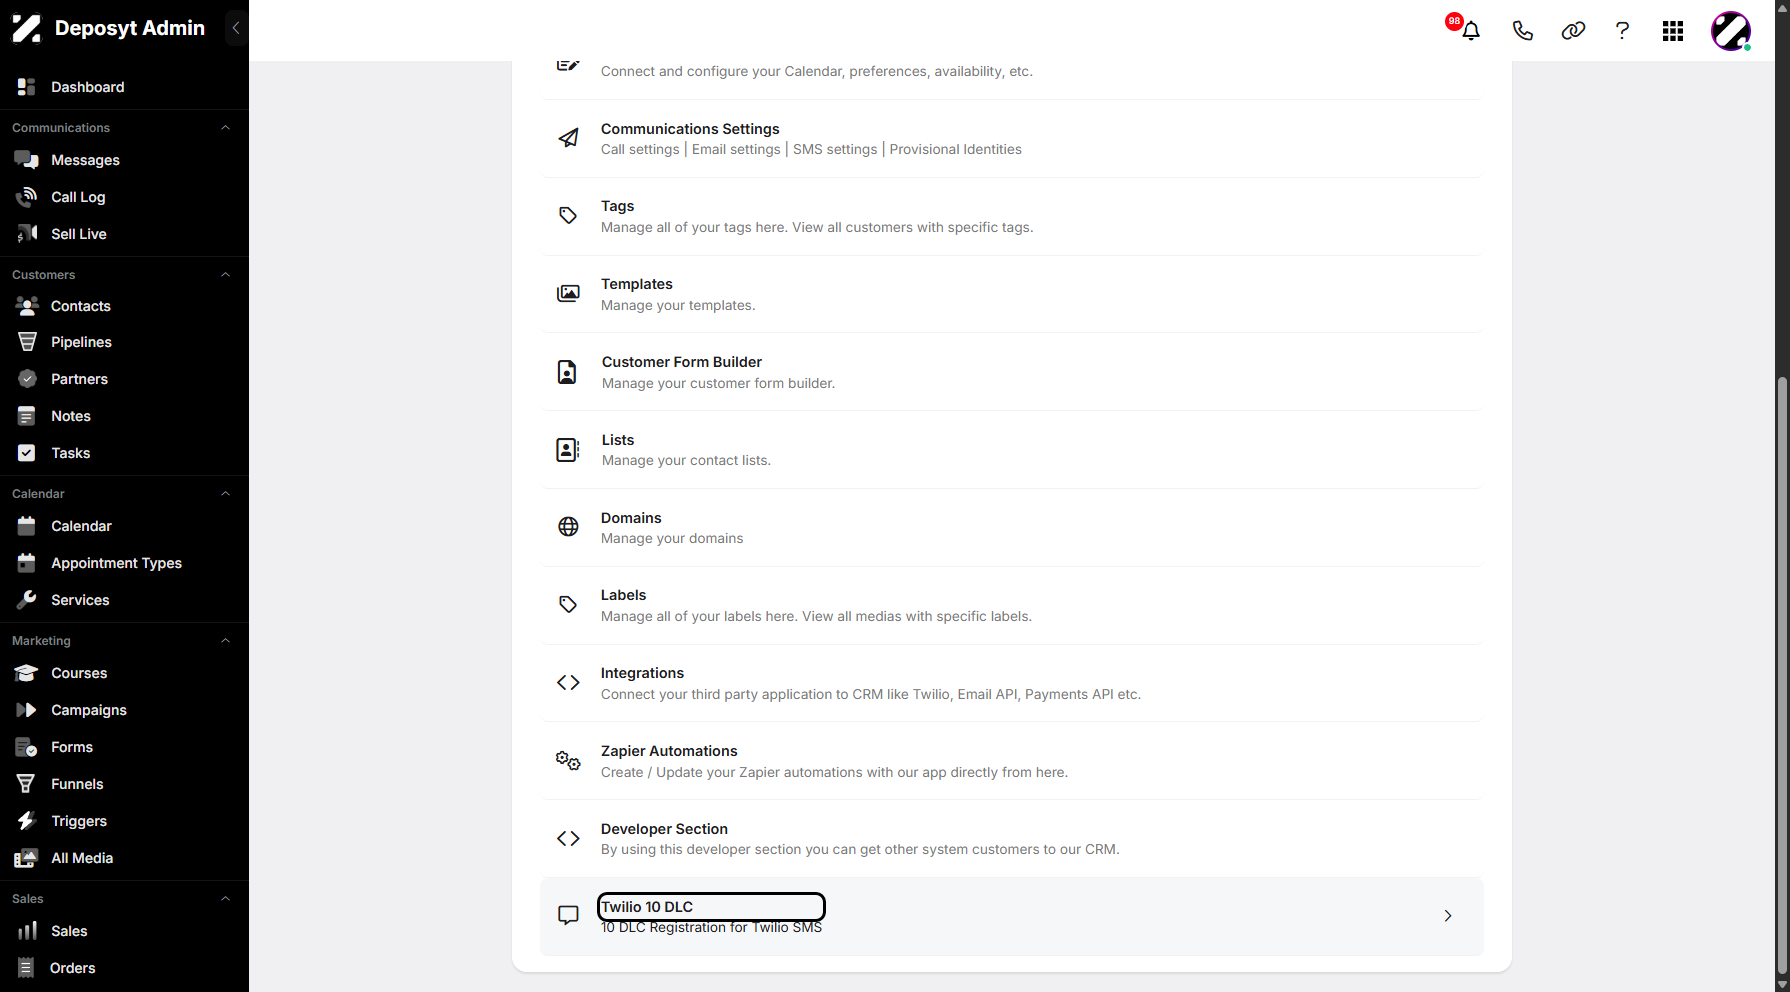Click the Customer Form Builder icon

click(567, 372)
